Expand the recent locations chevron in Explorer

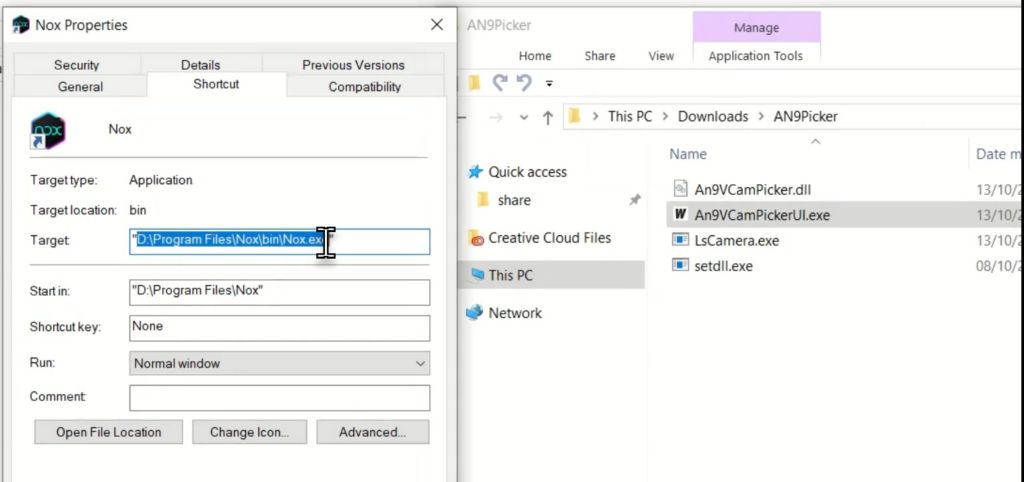click(x=523, y=117)
